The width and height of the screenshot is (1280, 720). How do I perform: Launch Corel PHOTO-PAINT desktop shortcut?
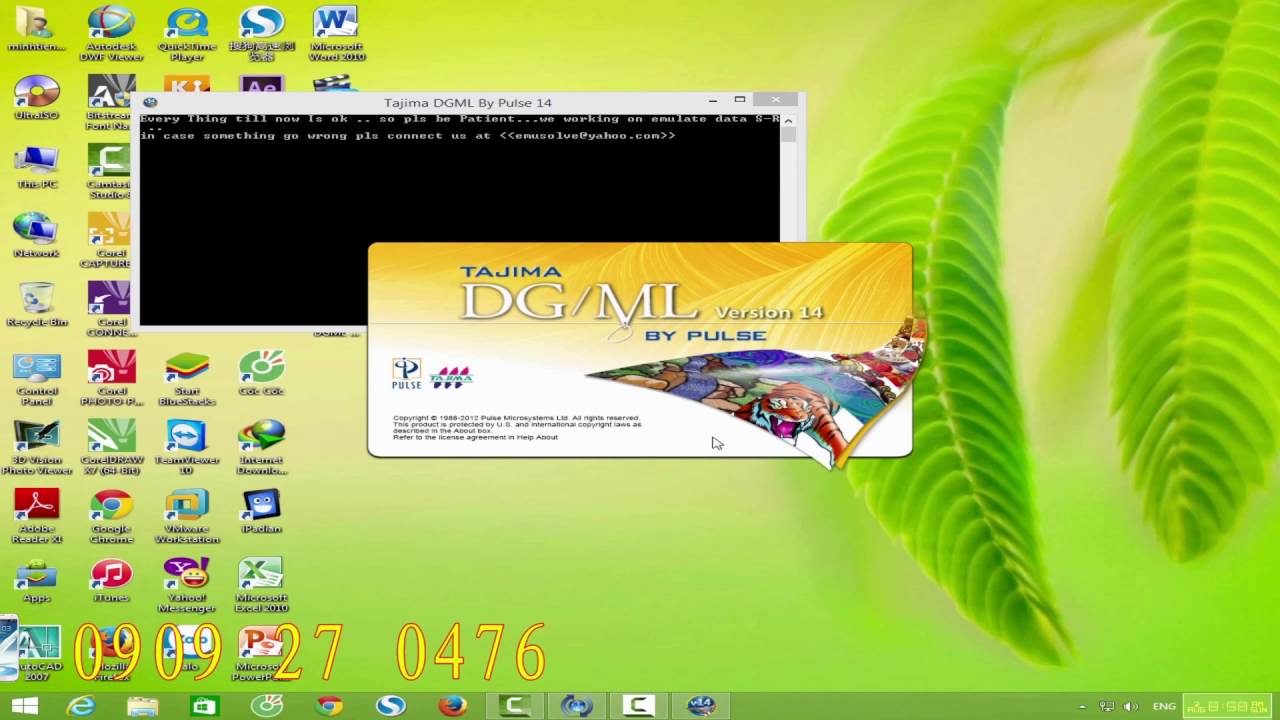(x=111, y=378)
